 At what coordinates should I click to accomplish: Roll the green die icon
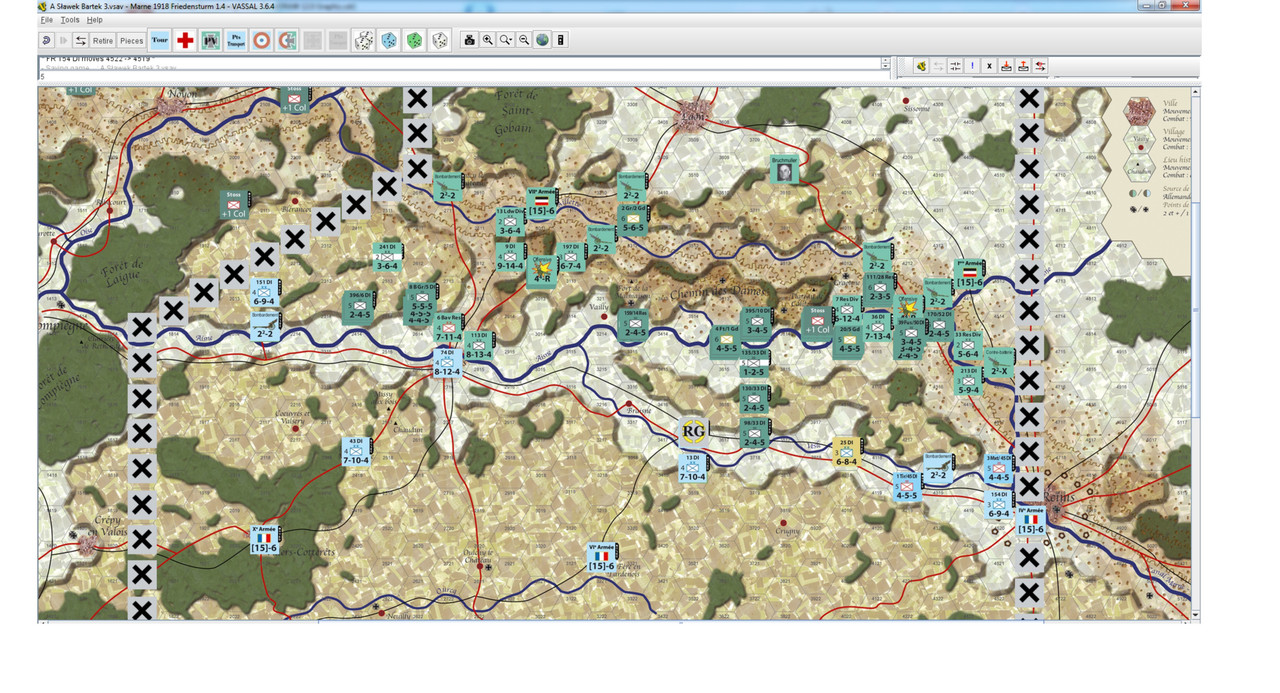point(414,40)
